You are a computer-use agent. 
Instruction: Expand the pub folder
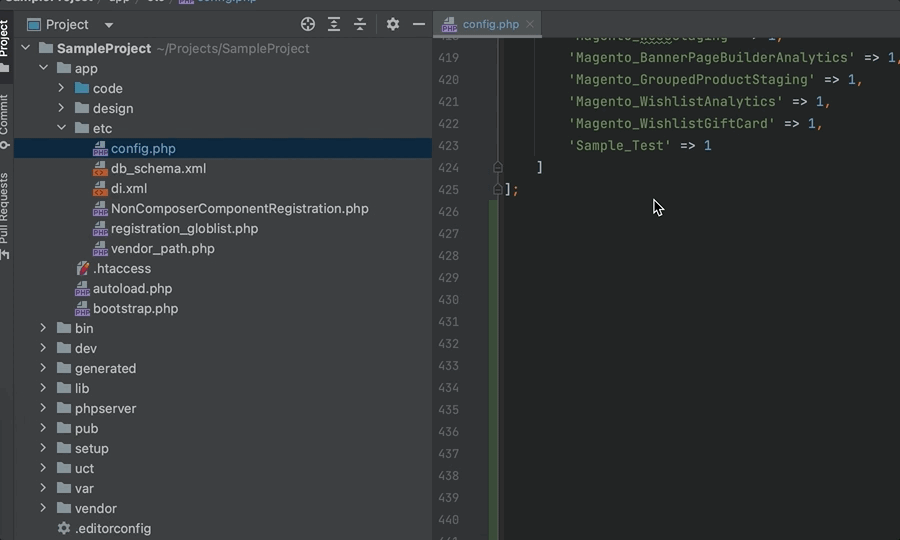click(x=43, y=428)
